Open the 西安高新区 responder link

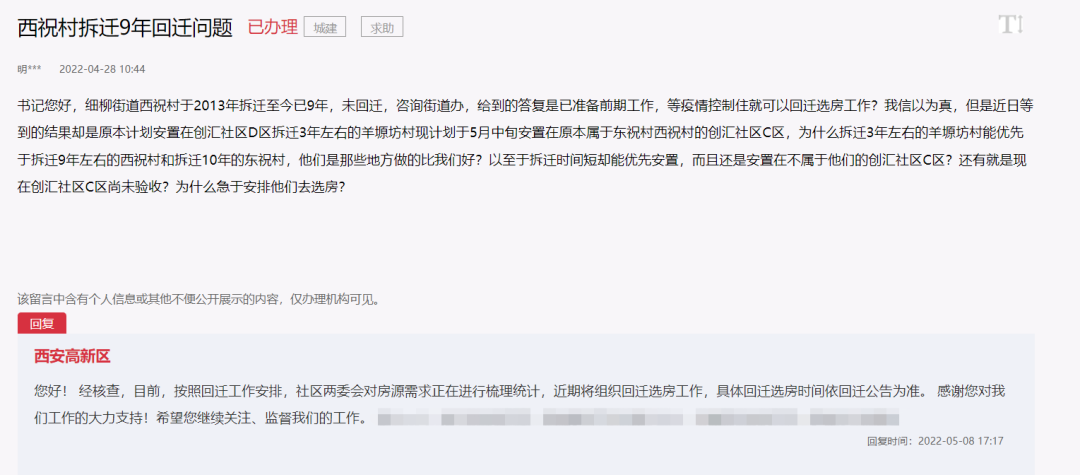click(72, 357)
